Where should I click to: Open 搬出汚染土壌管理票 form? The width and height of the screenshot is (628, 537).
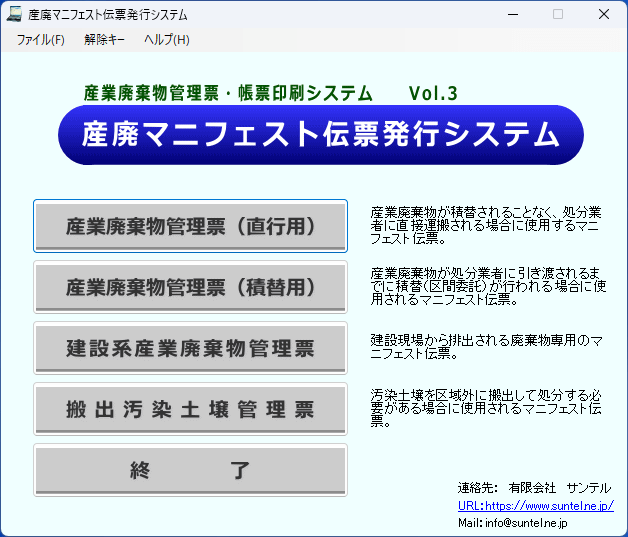[190, 409]
